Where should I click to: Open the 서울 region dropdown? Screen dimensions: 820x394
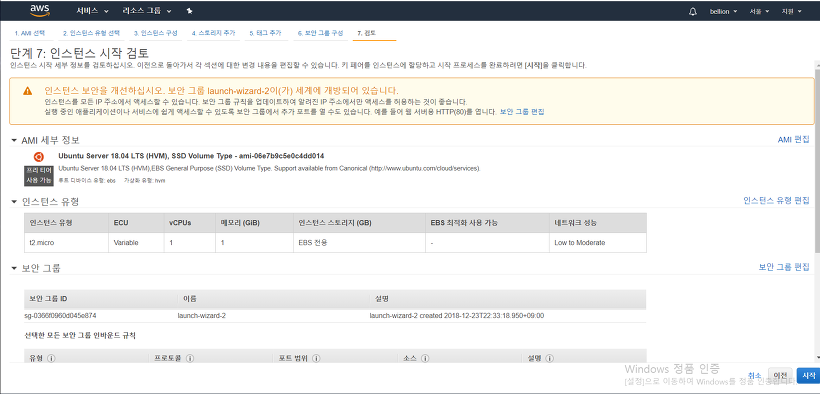(759, 12)
